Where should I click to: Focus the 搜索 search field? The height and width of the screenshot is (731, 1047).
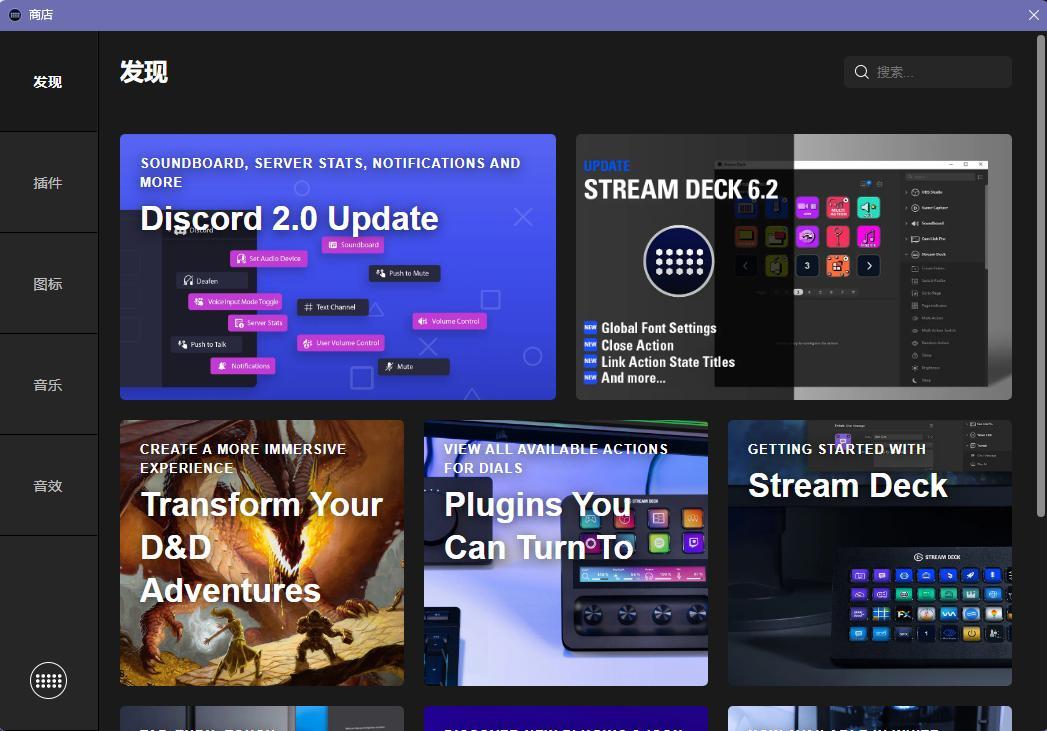click(927, 72)
